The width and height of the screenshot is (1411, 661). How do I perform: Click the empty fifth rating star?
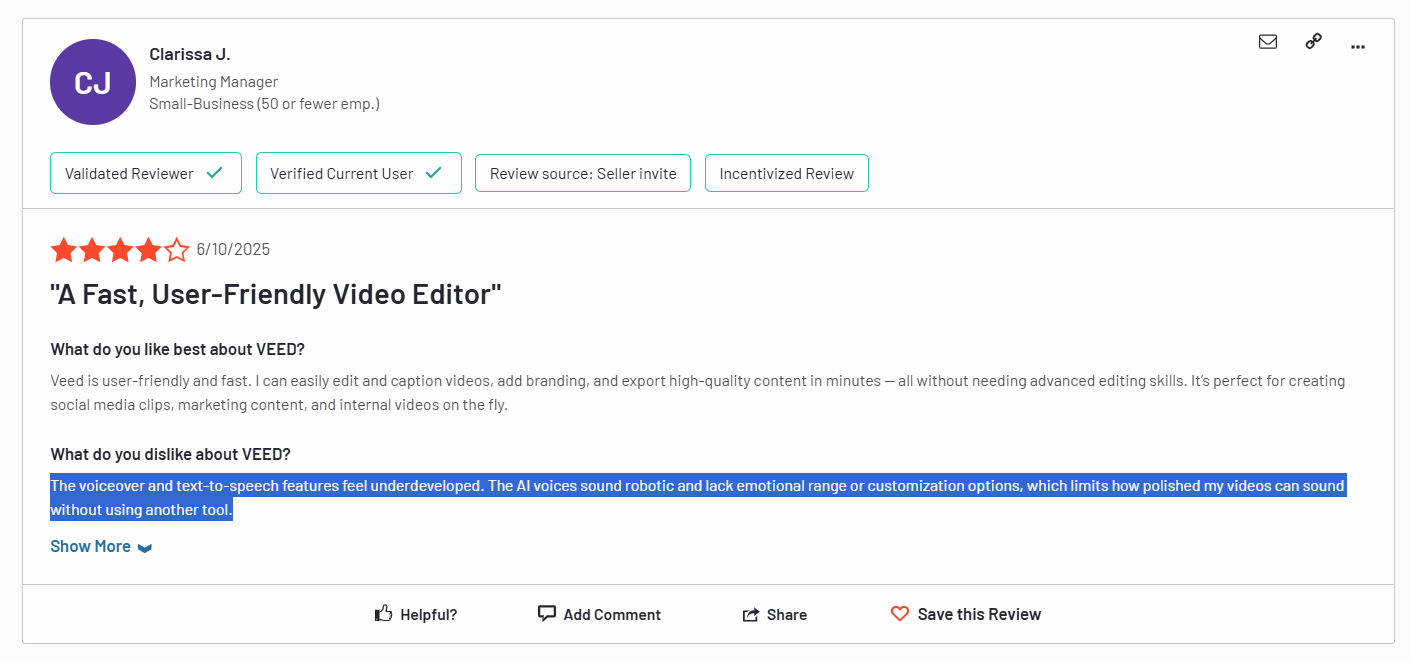177,250
